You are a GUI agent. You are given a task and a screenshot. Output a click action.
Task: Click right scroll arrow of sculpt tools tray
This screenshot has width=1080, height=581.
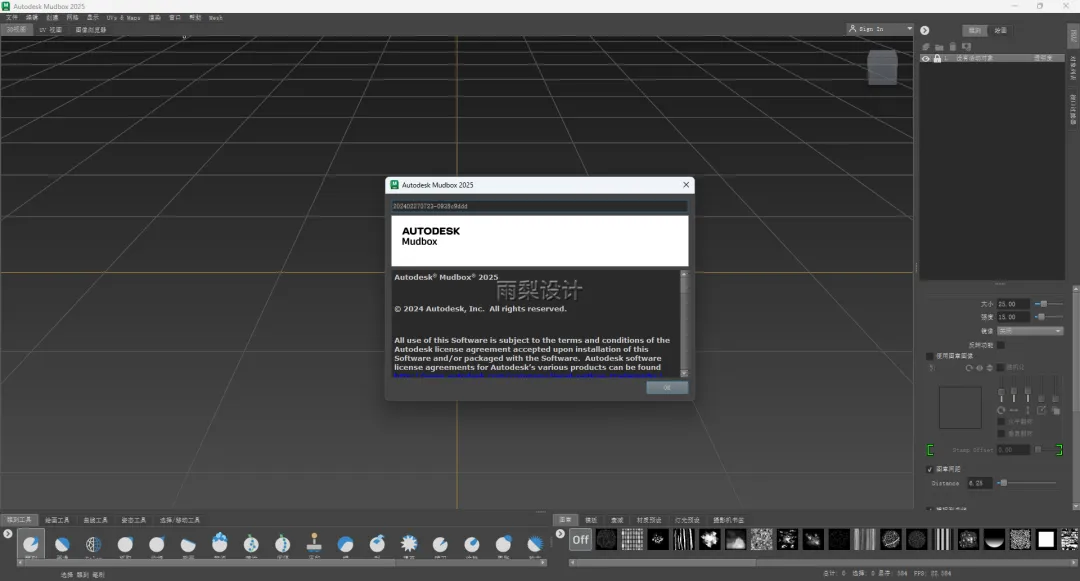pos(544,562)
